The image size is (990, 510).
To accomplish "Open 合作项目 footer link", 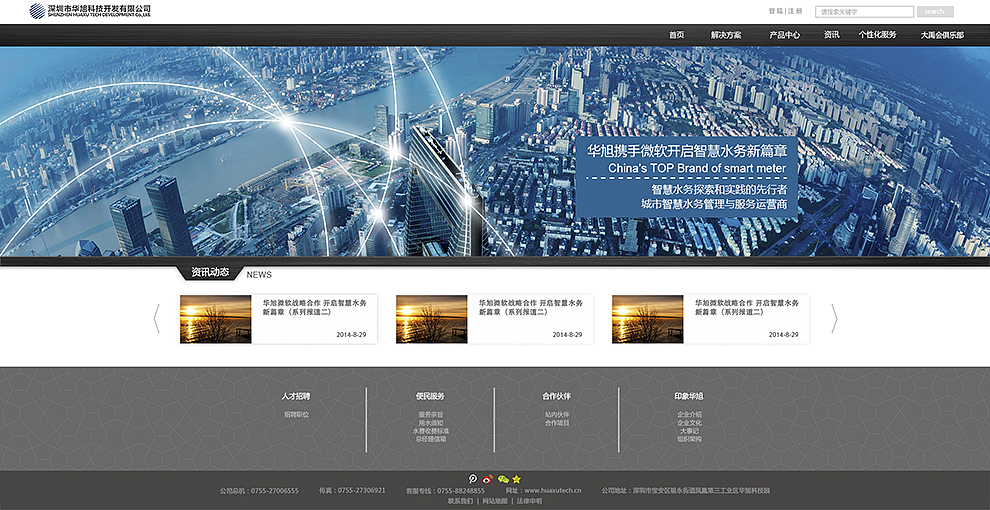I will (557, 423).
